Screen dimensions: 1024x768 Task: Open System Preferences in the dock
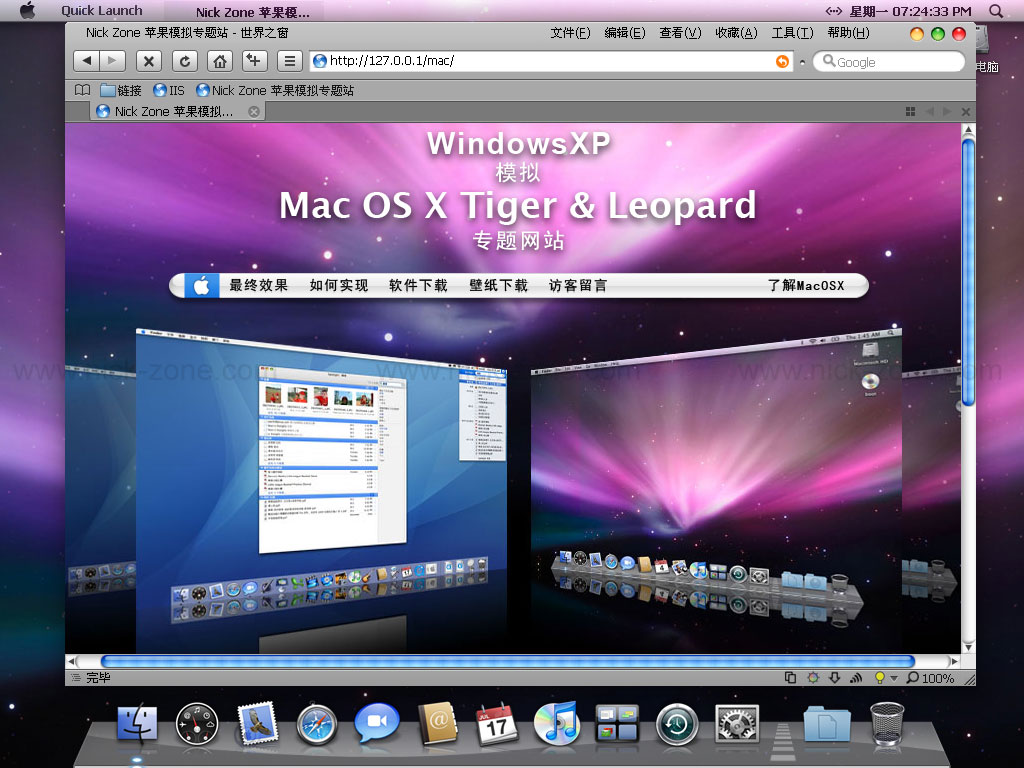737,724
